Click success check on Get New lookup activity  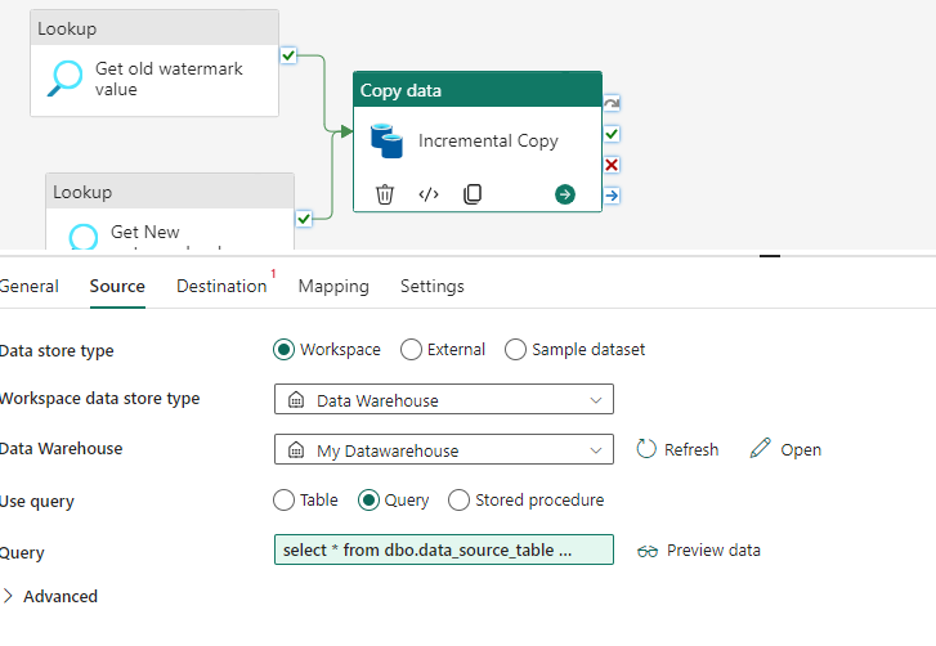(304, 219)
